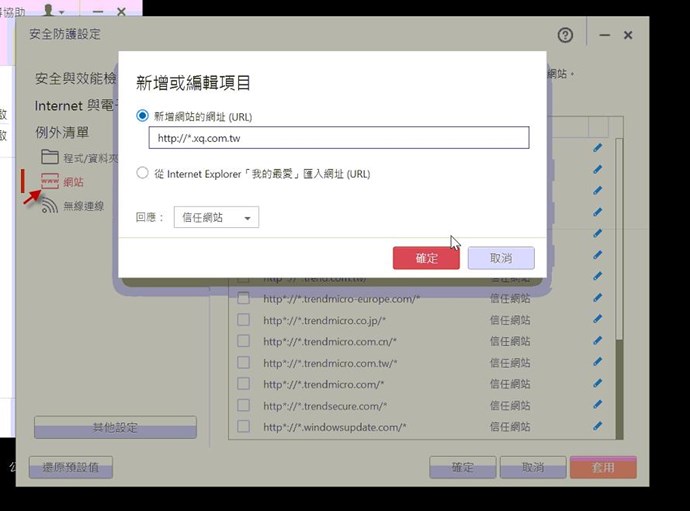
Task: Click the 其他設定 button
Action: point(115,427)
